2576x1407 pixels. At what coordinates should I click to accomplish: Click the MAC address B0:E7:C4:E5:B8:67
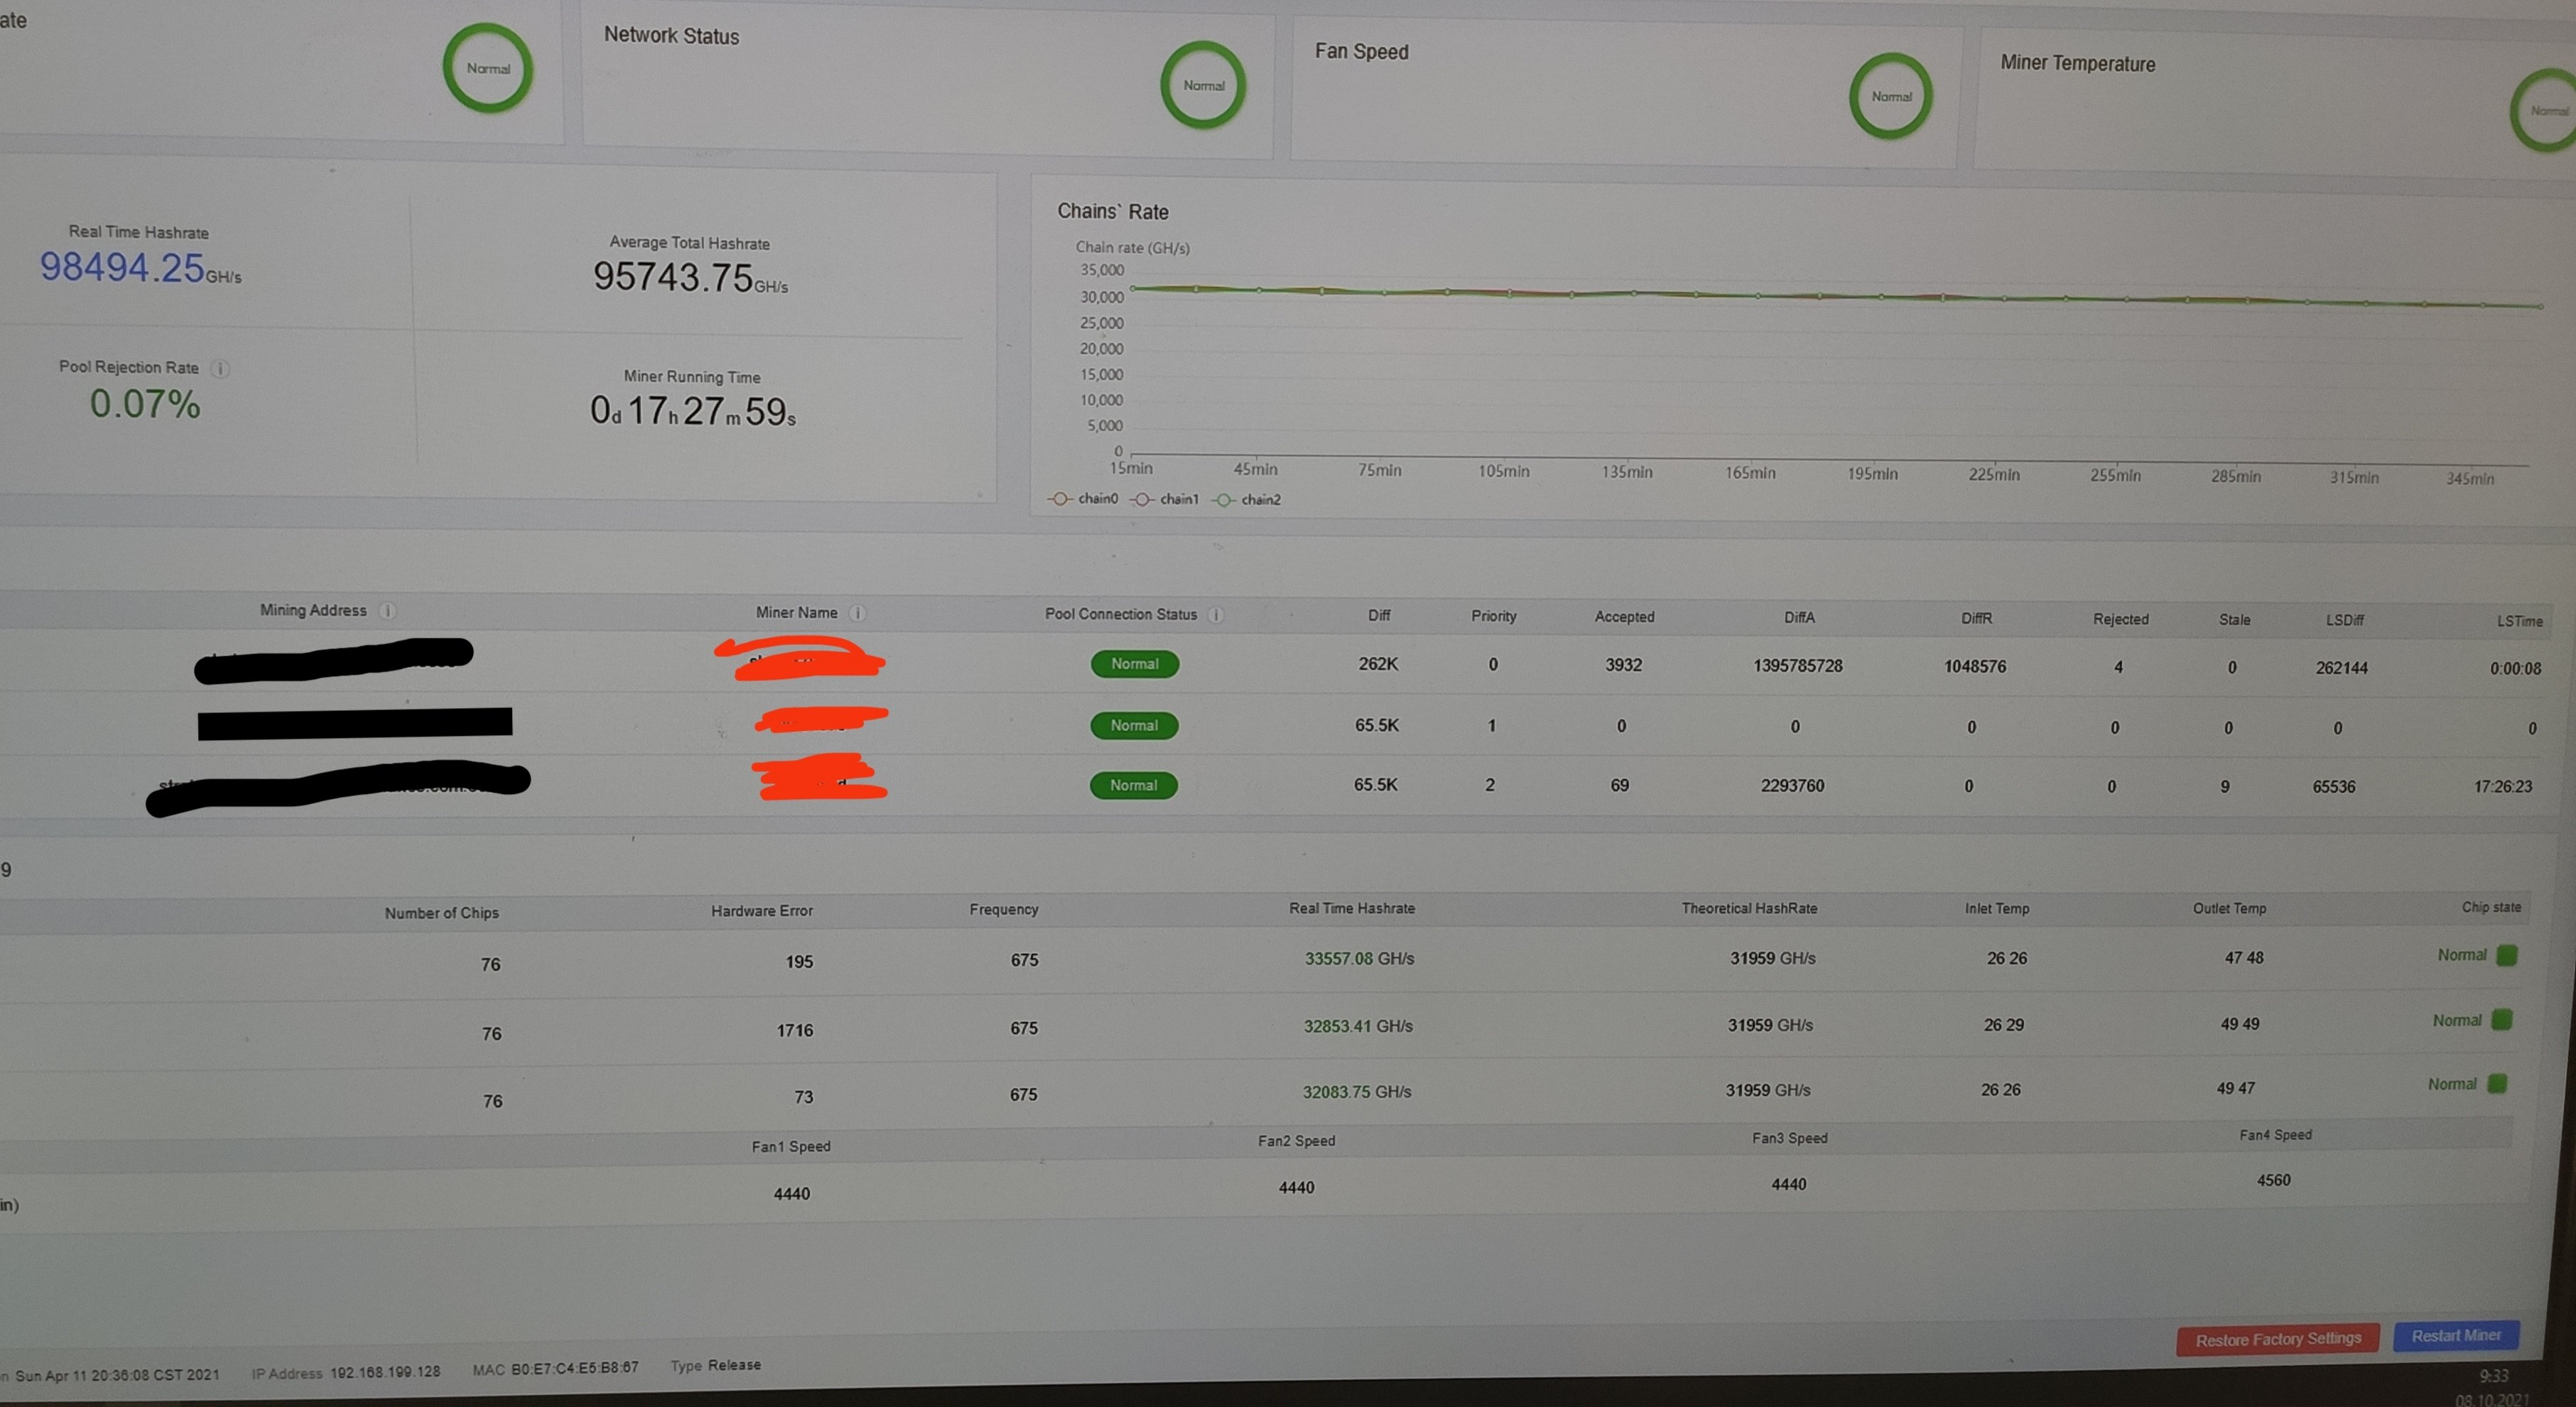(x=574, y=1368)
